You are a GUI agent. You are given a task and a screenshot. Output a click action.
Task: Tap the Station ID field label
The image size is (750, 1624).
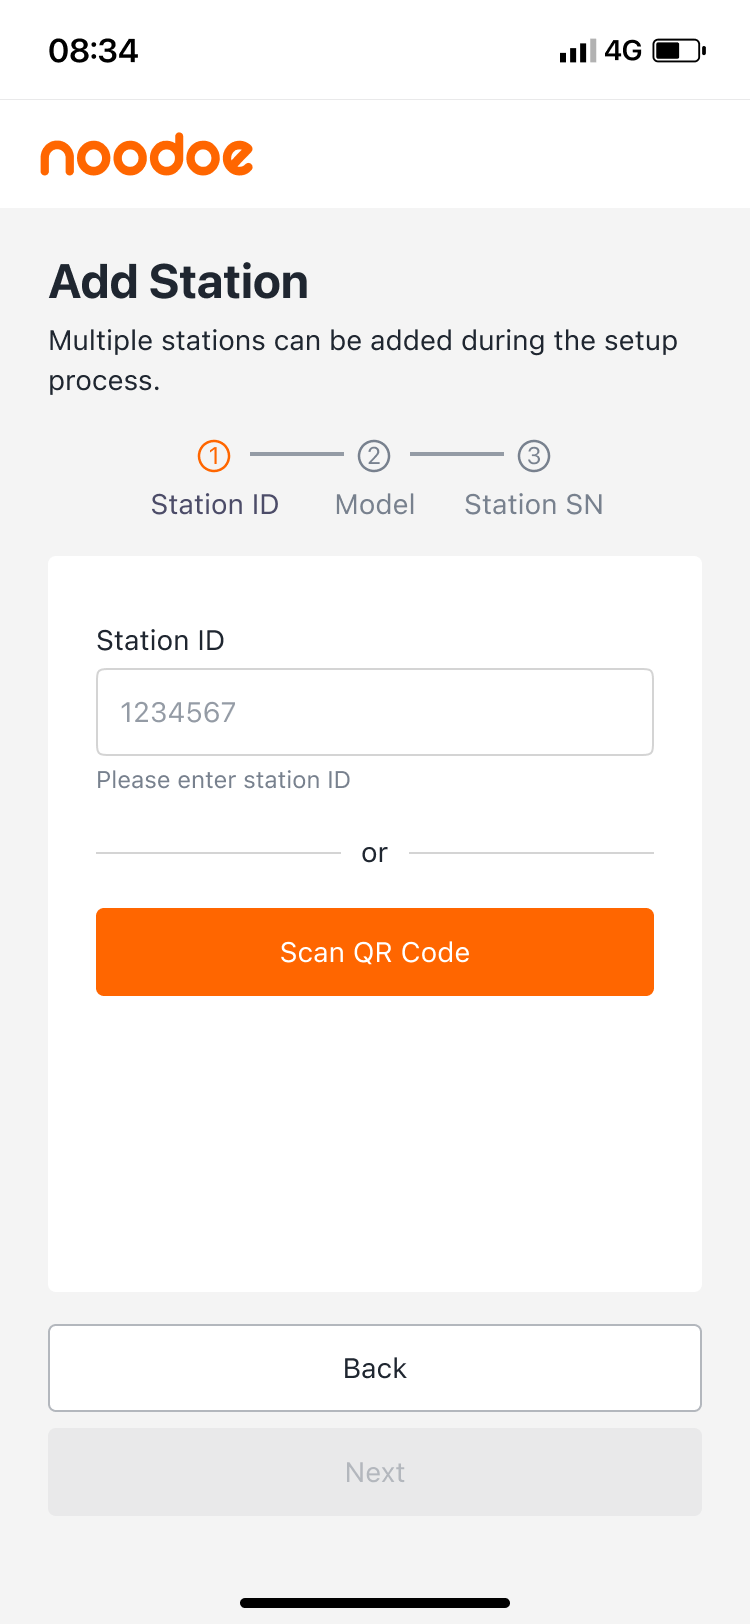(160, 640)
